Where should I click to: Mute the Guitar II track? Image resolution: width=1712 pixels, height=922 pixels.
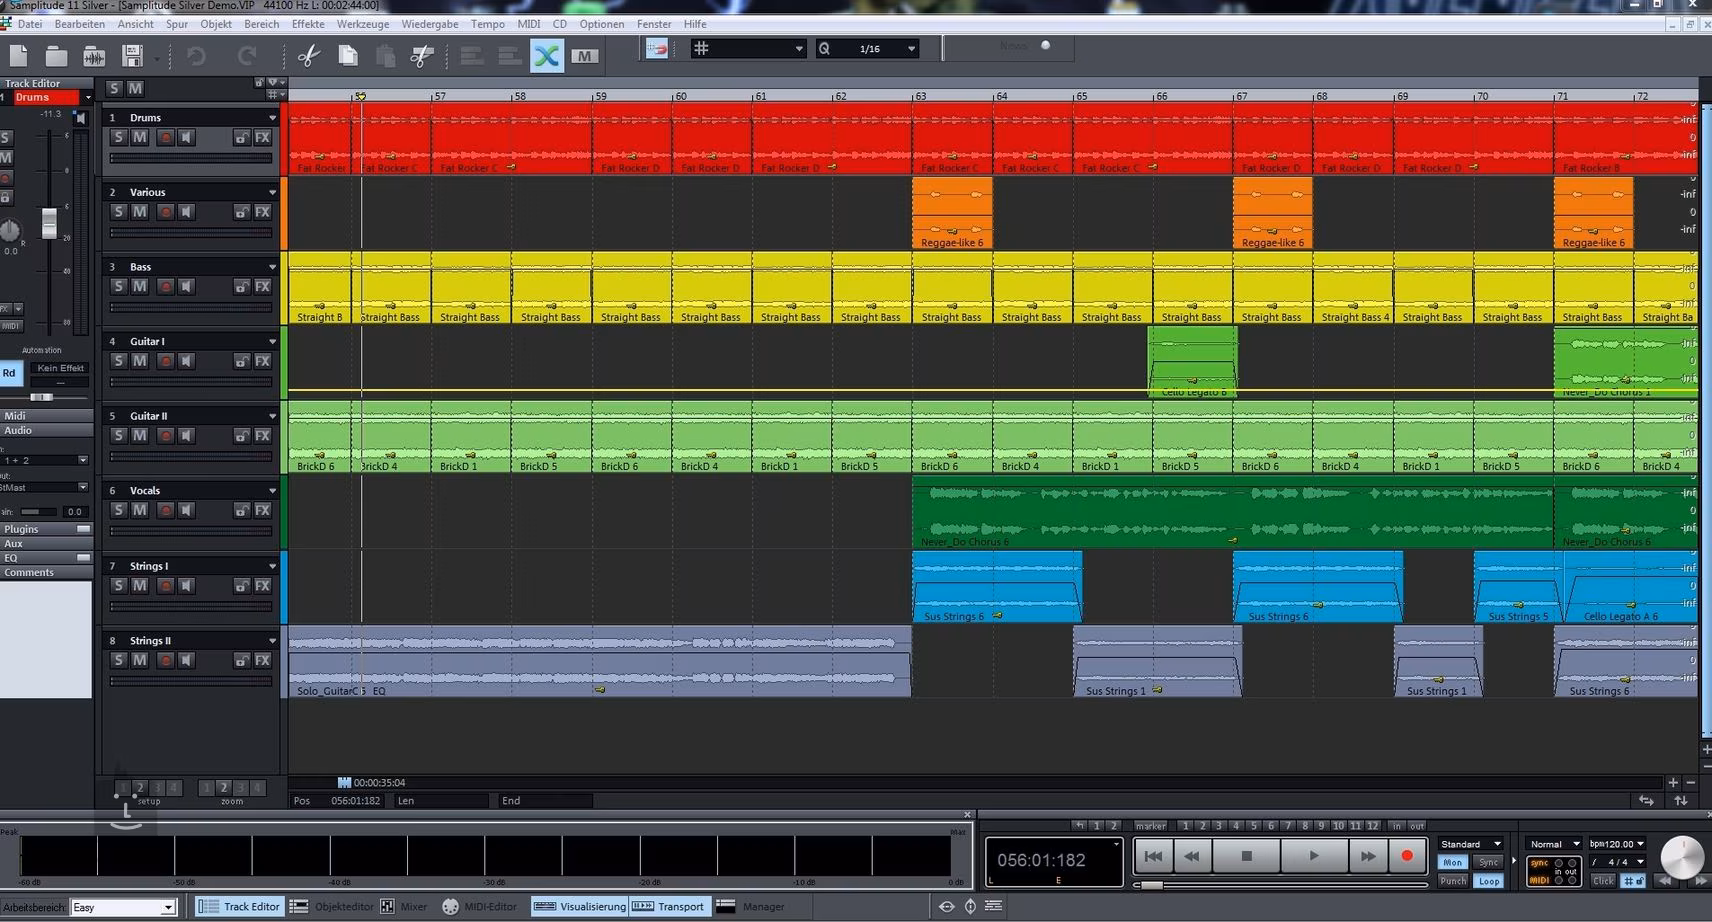tap(140, 436)
